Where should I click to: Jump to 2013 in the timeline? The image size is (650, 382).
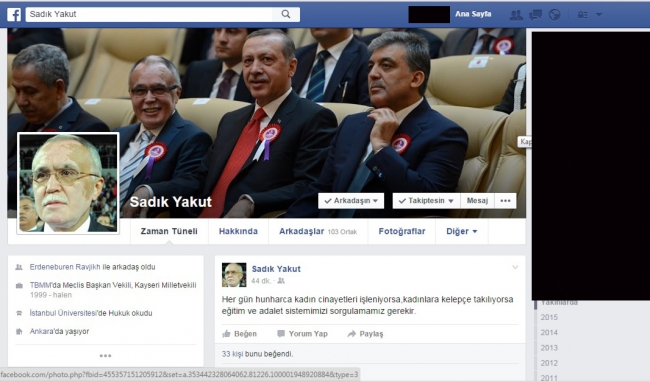pos(549,348)
